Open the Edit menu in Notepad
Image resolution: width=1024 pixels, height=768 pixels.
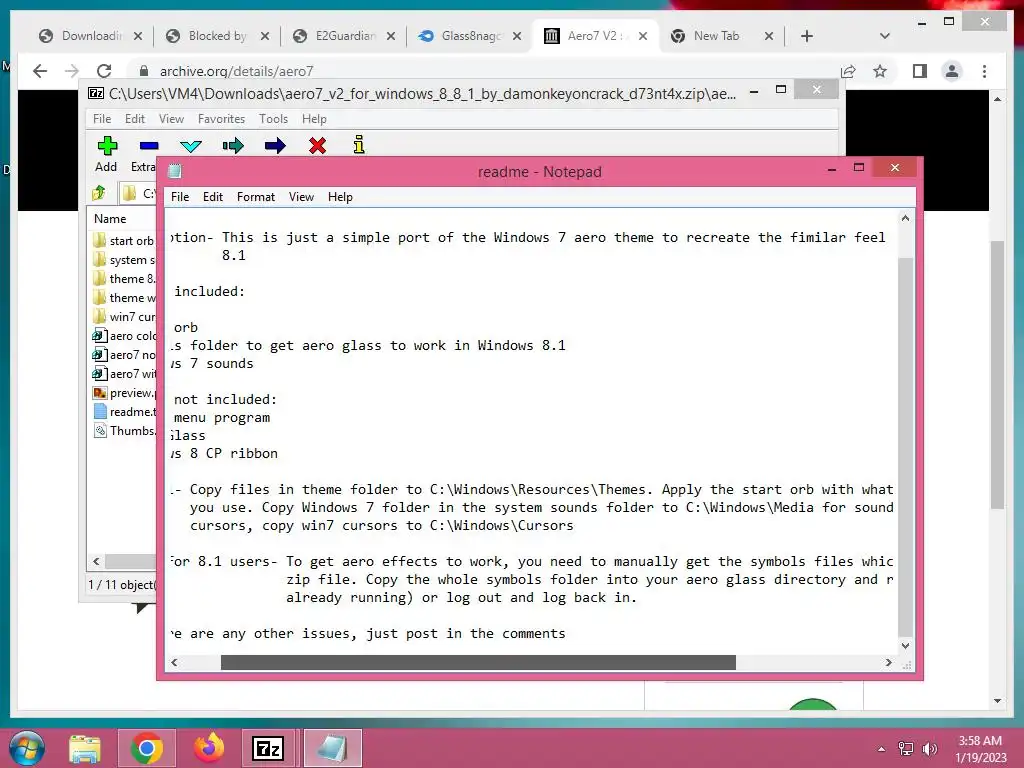(x=212, y=197)
